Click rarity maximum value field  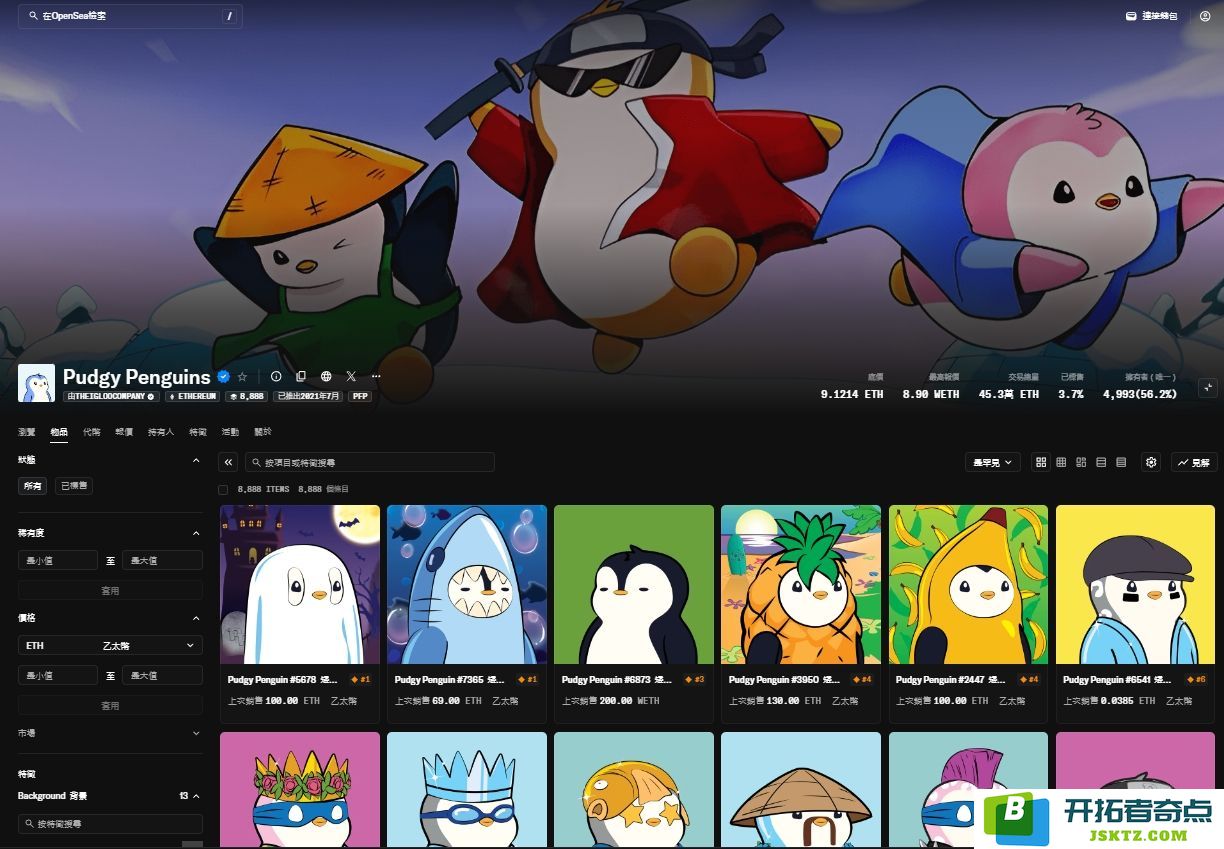[163, 561]
